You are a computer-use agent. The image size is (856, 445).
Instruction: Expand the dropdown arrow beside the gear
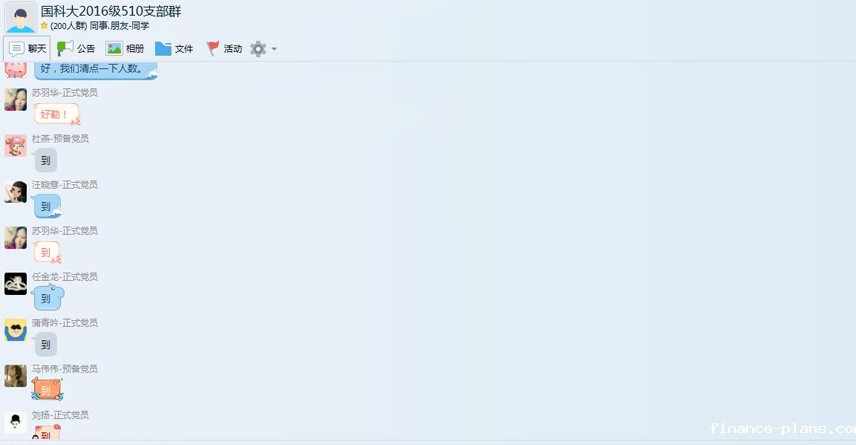pyautogui.click(x=274, y=49)
